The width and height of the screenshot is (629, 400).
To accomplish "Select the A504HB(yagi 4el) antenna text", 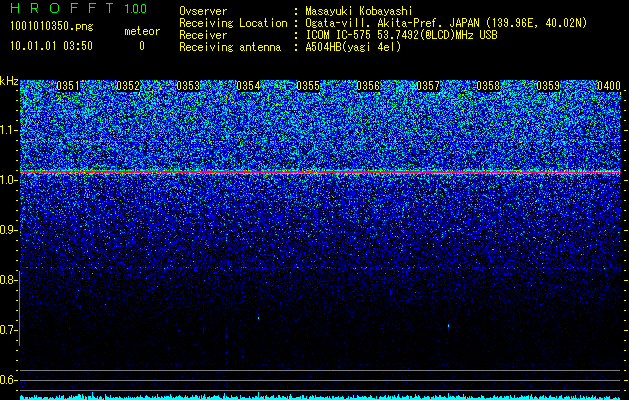I will coord(353,47).
